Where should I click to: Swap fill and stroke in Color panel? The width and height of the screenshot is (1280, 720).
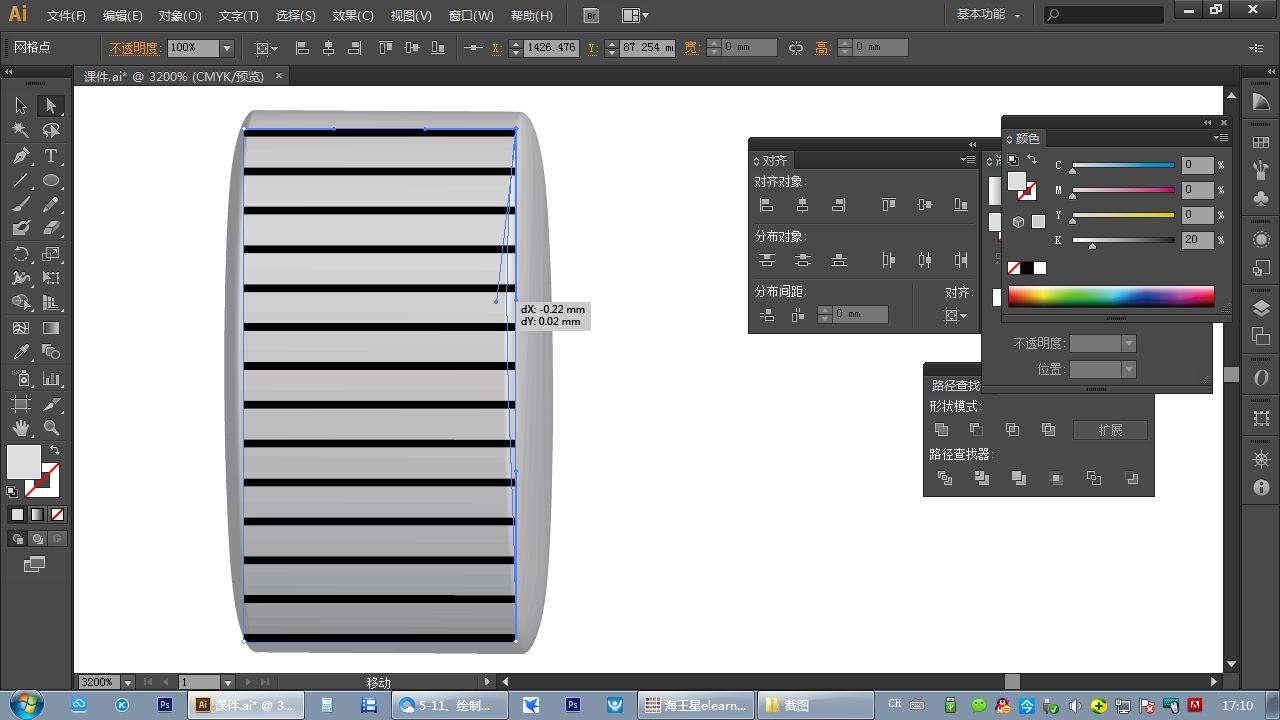click(1032, 160)
